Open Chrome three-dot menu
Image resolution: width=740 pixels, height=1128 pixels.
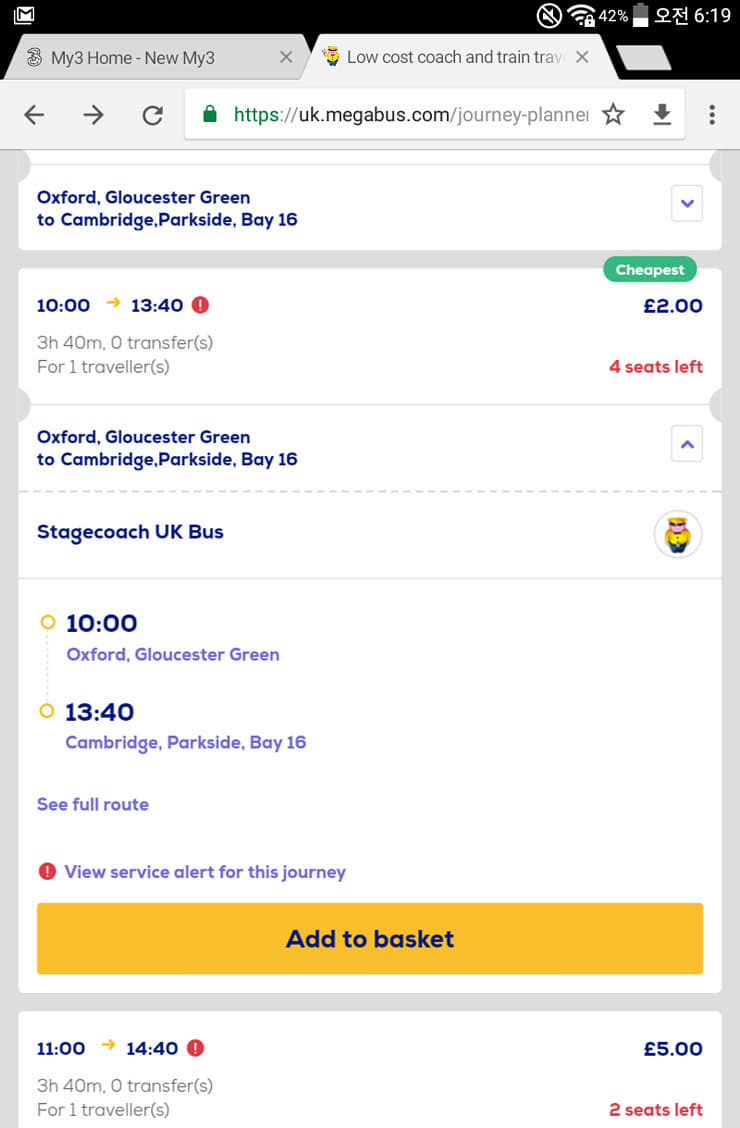point(712,115)
